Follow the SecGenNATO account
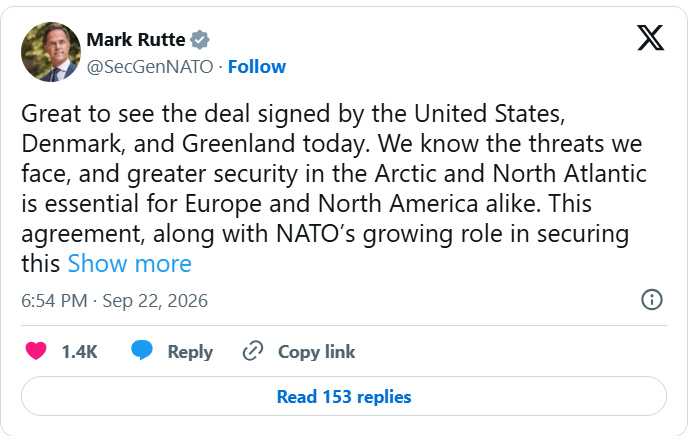The height and width of the screenshot is (440, 700). 257,67
